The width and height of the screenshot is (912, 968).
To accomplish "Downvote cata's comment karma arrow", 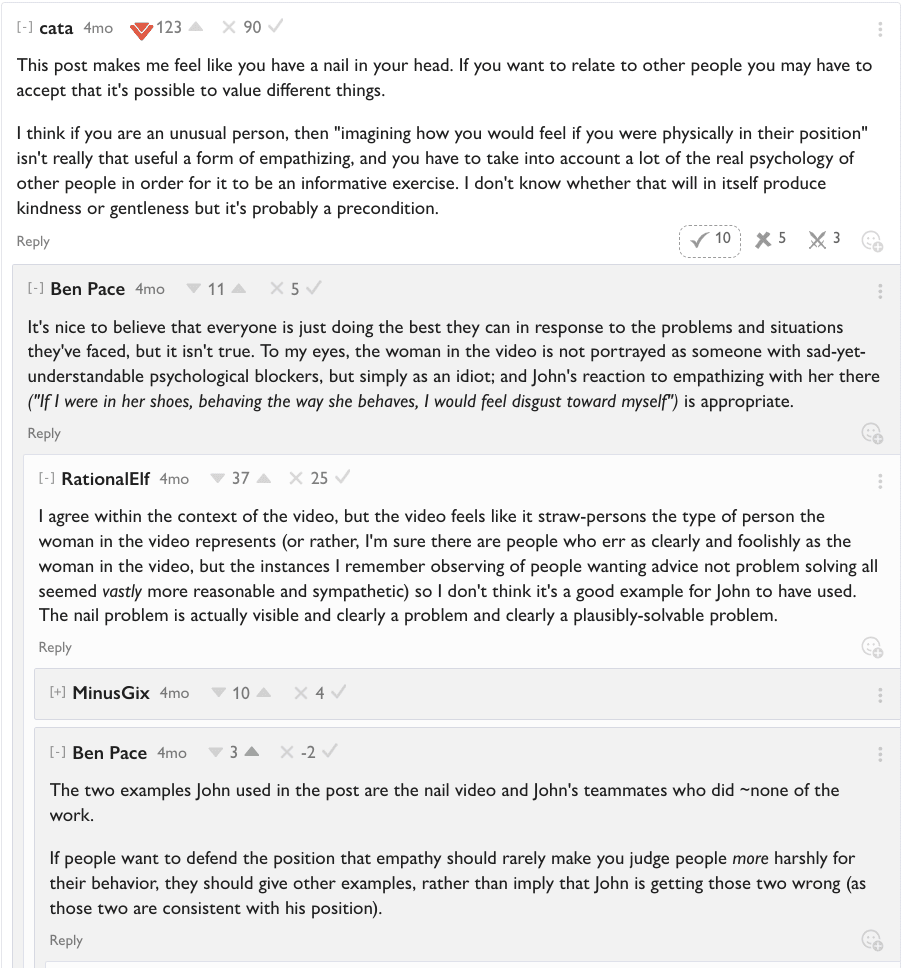I will pyautogui.click(x=141, y=29).
